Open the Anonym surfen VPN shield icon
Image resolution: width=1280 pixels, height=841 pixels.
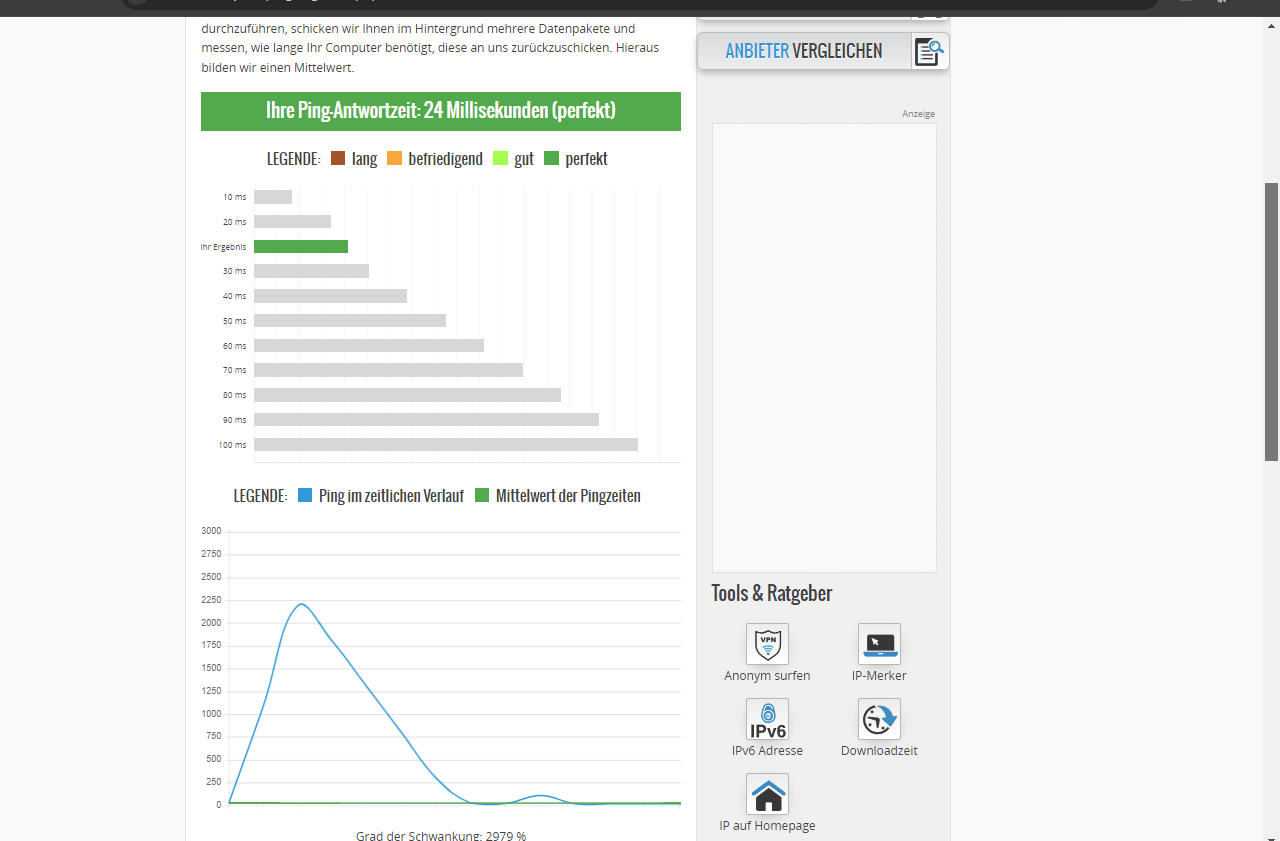click(767, 644)
